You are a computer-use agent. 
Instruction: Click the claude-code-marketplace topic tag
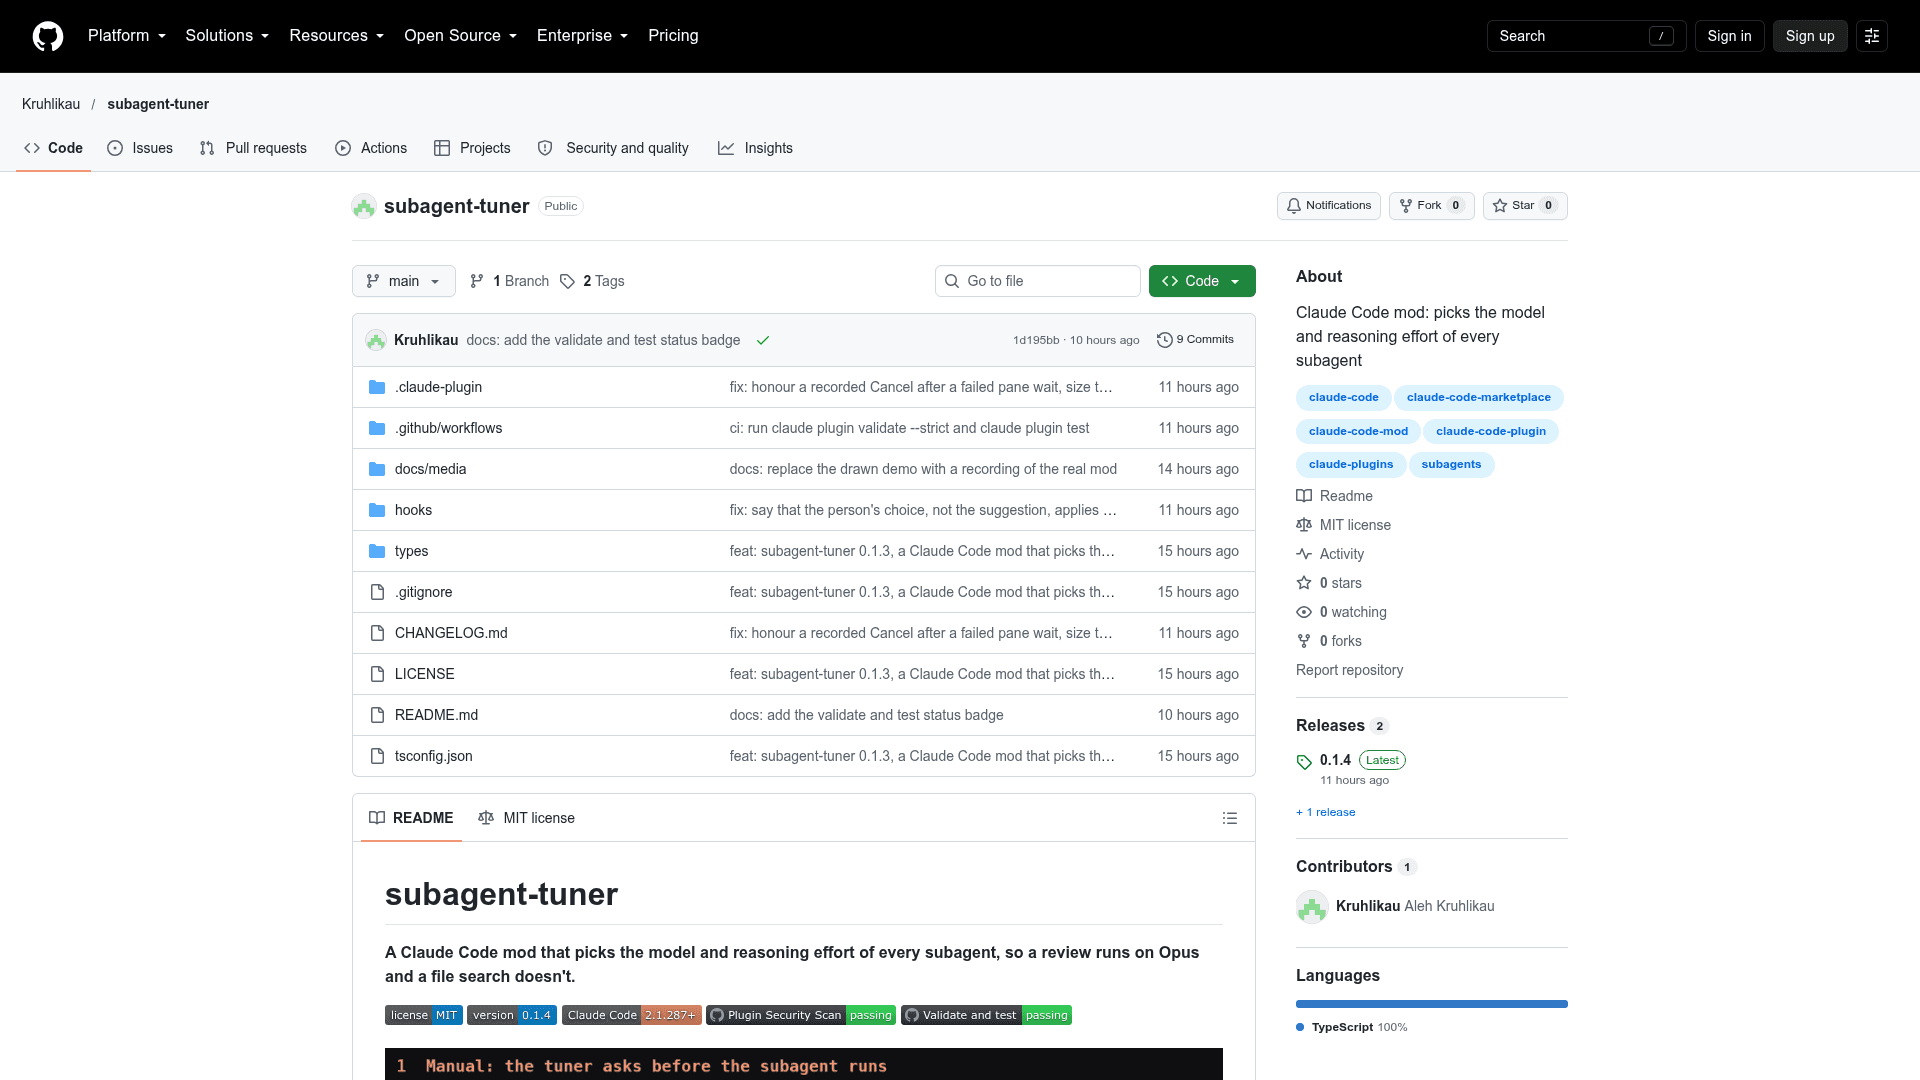(x=1478, y=398)
